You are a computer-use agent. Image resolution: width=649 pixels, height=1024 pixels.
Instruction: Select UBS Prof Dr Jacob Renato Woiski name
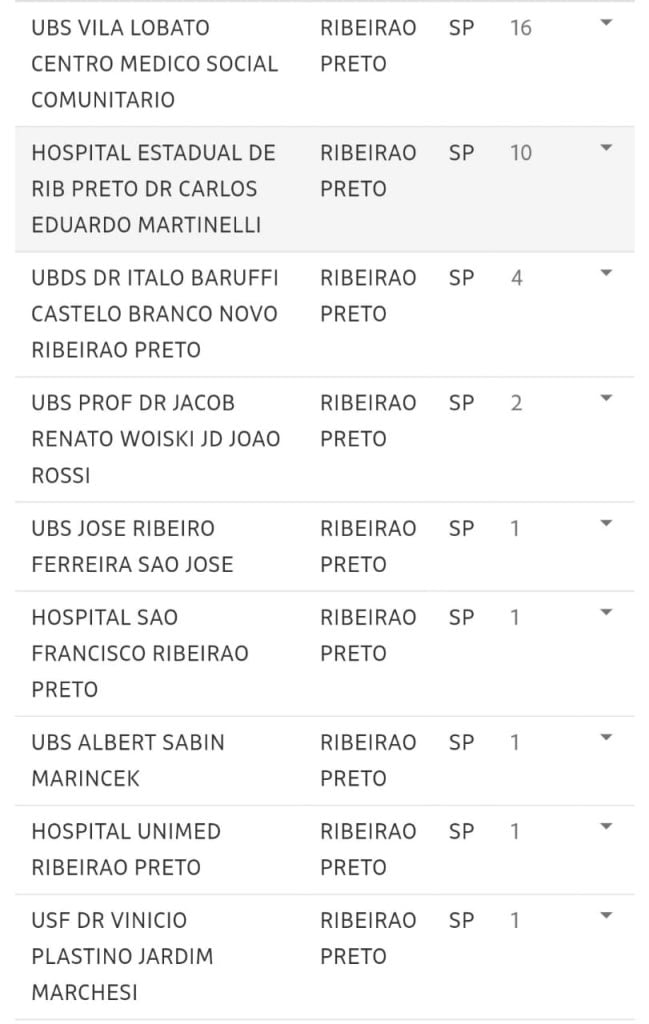(155, 439)
